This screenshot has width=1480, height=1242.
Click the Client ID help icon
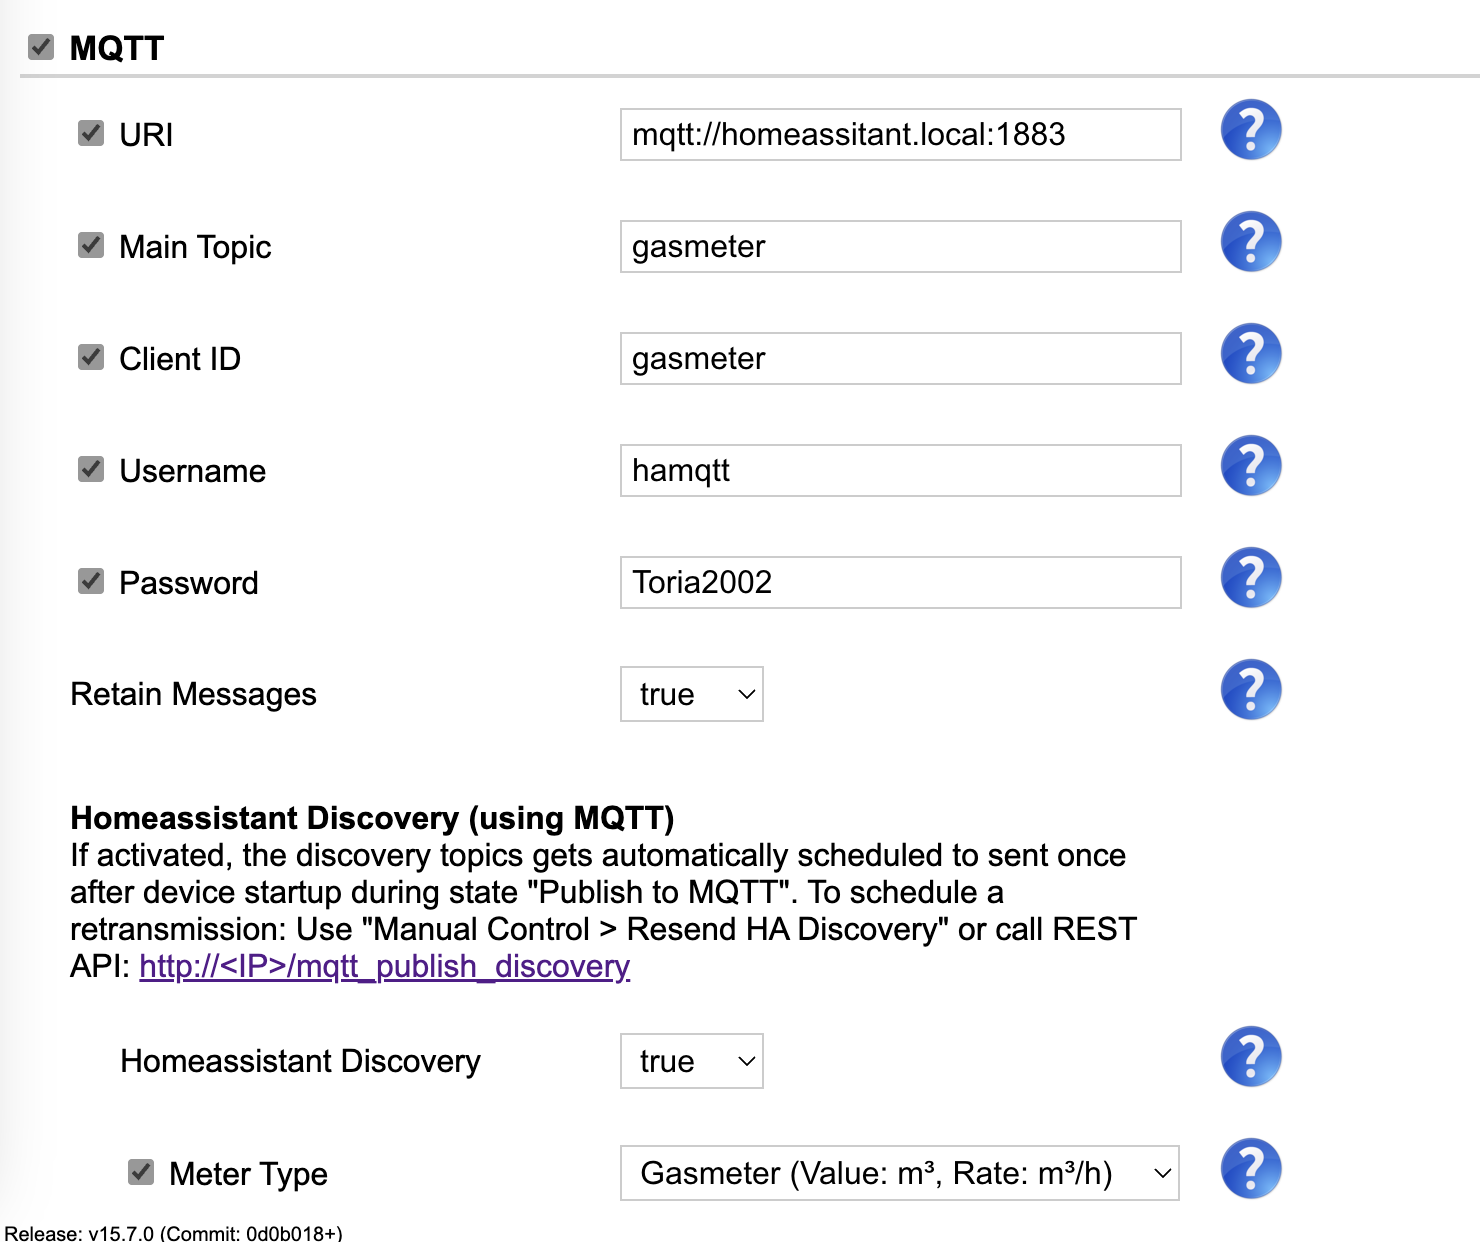(1250, 354)
